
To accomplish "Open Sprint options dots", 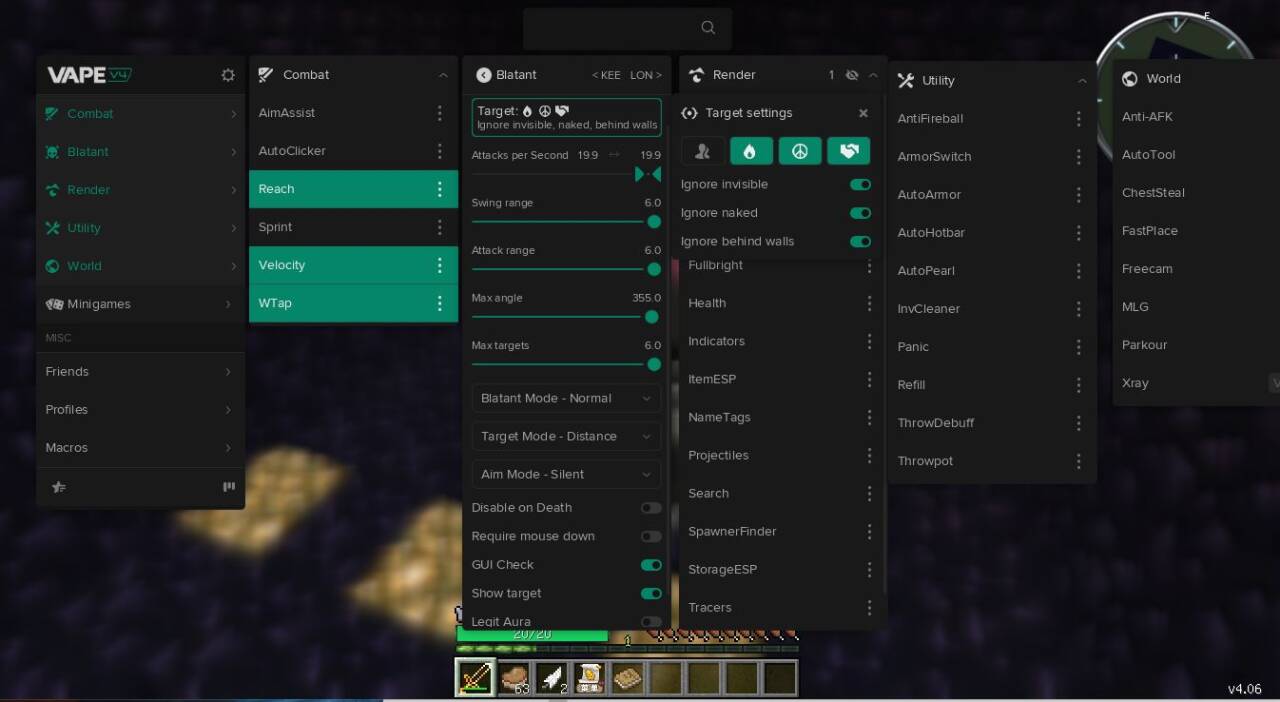I will coord(439,227).
